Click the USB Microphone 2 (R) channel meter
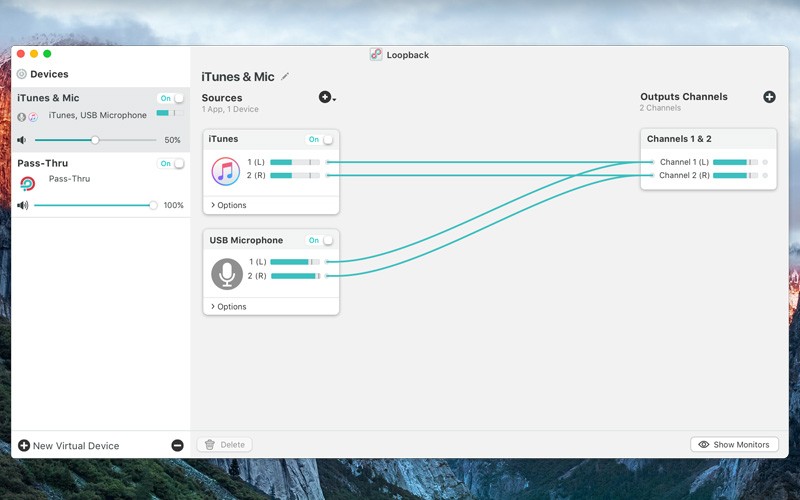This screenshot has height=500, width=800. [x=295, y=276]
